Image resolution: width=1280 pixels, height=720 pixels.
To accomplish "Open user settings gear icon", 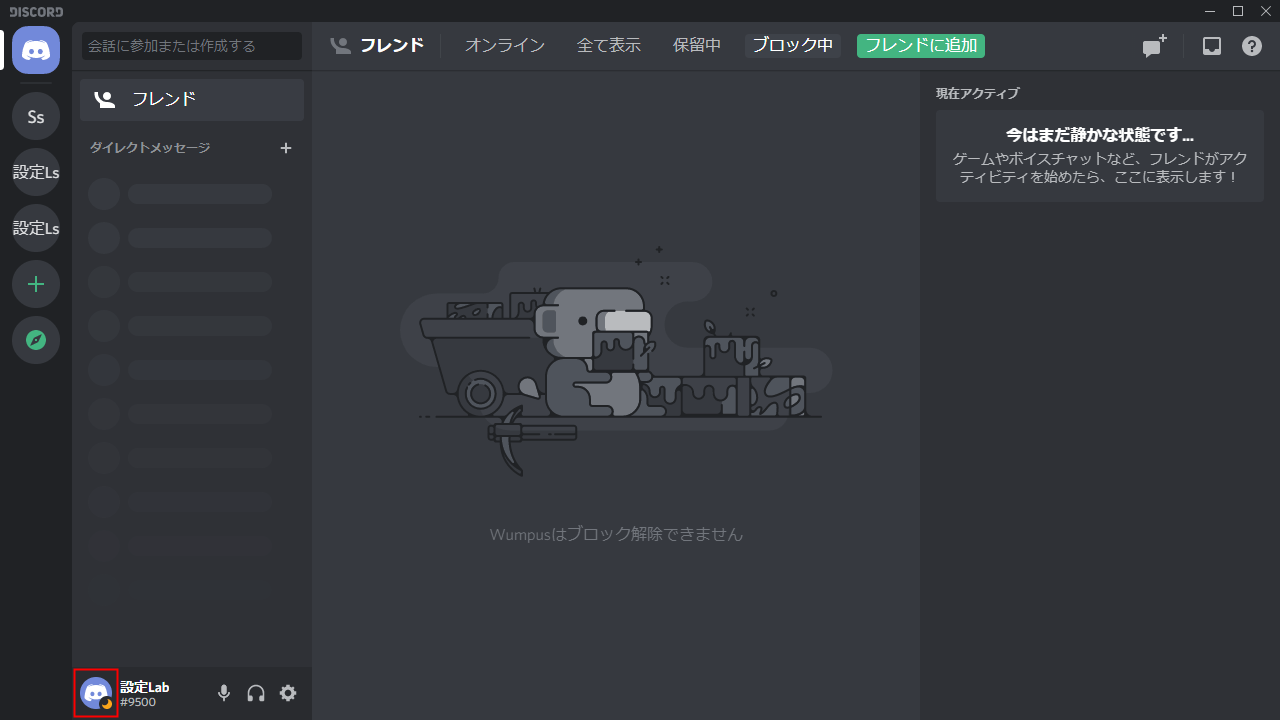I will click(x=288, y=693).
